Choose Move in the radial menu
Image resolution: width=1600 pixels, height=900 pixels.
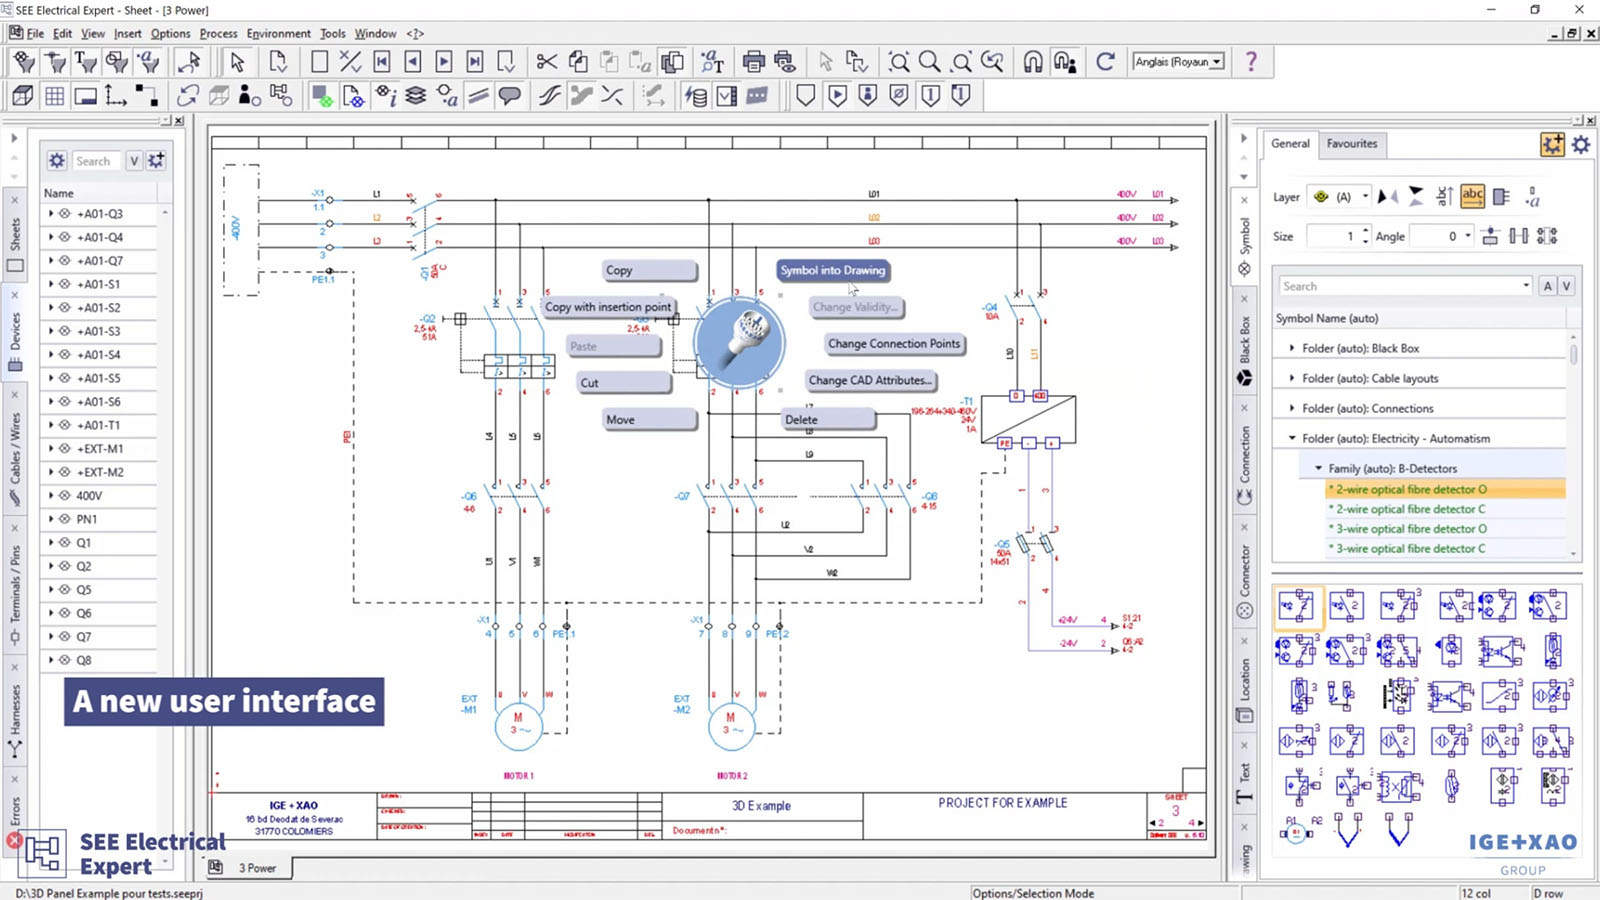(x=649, y=420)
